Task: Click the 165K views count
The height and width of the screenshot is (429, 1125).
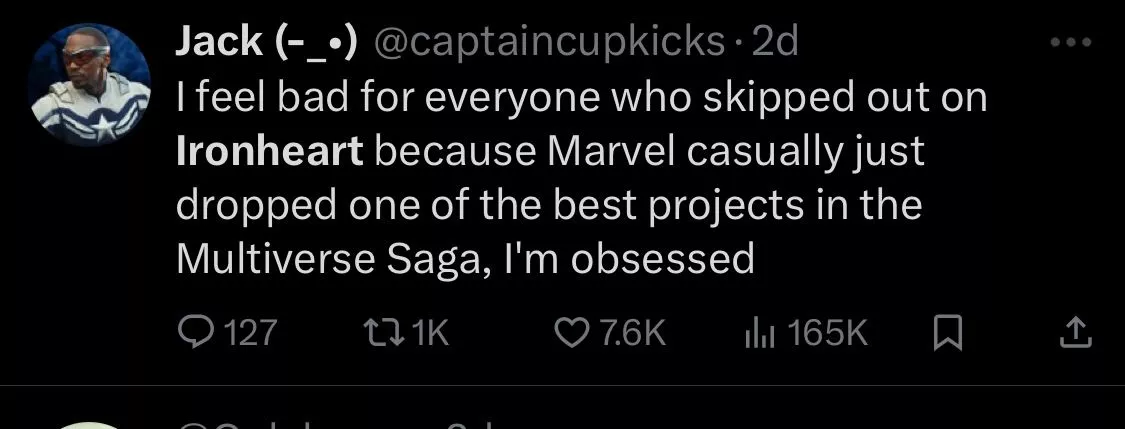Action: 828,333
